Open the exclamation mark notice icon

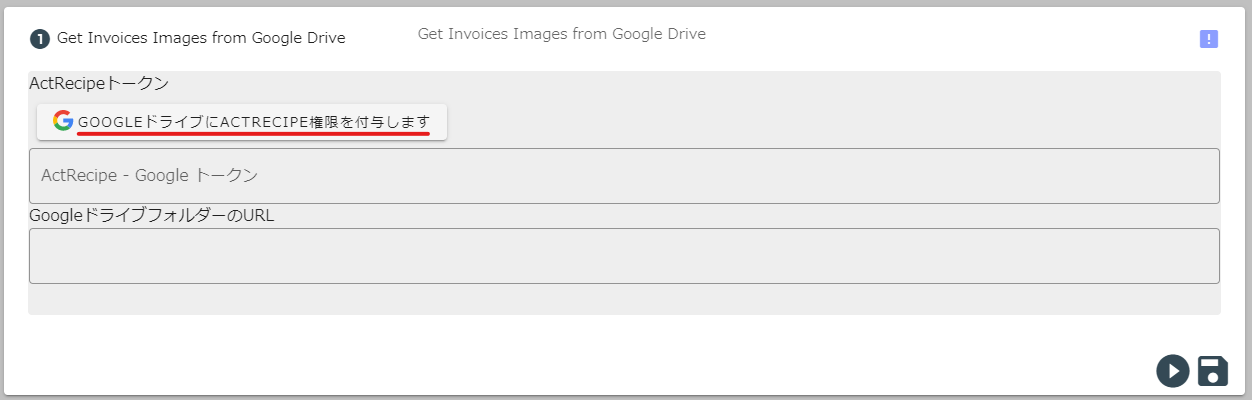pos(1209,39)
